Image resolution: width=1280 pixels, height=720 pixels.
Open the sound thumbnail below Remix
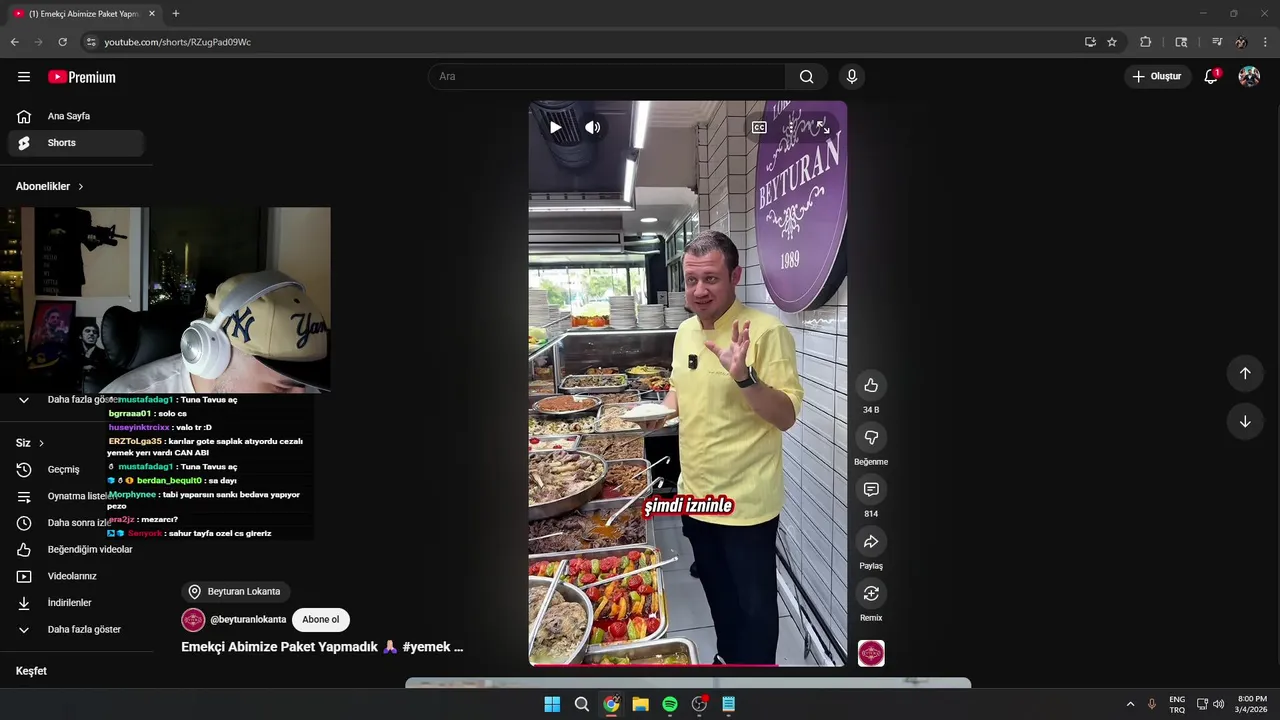[x=871, y=654]
